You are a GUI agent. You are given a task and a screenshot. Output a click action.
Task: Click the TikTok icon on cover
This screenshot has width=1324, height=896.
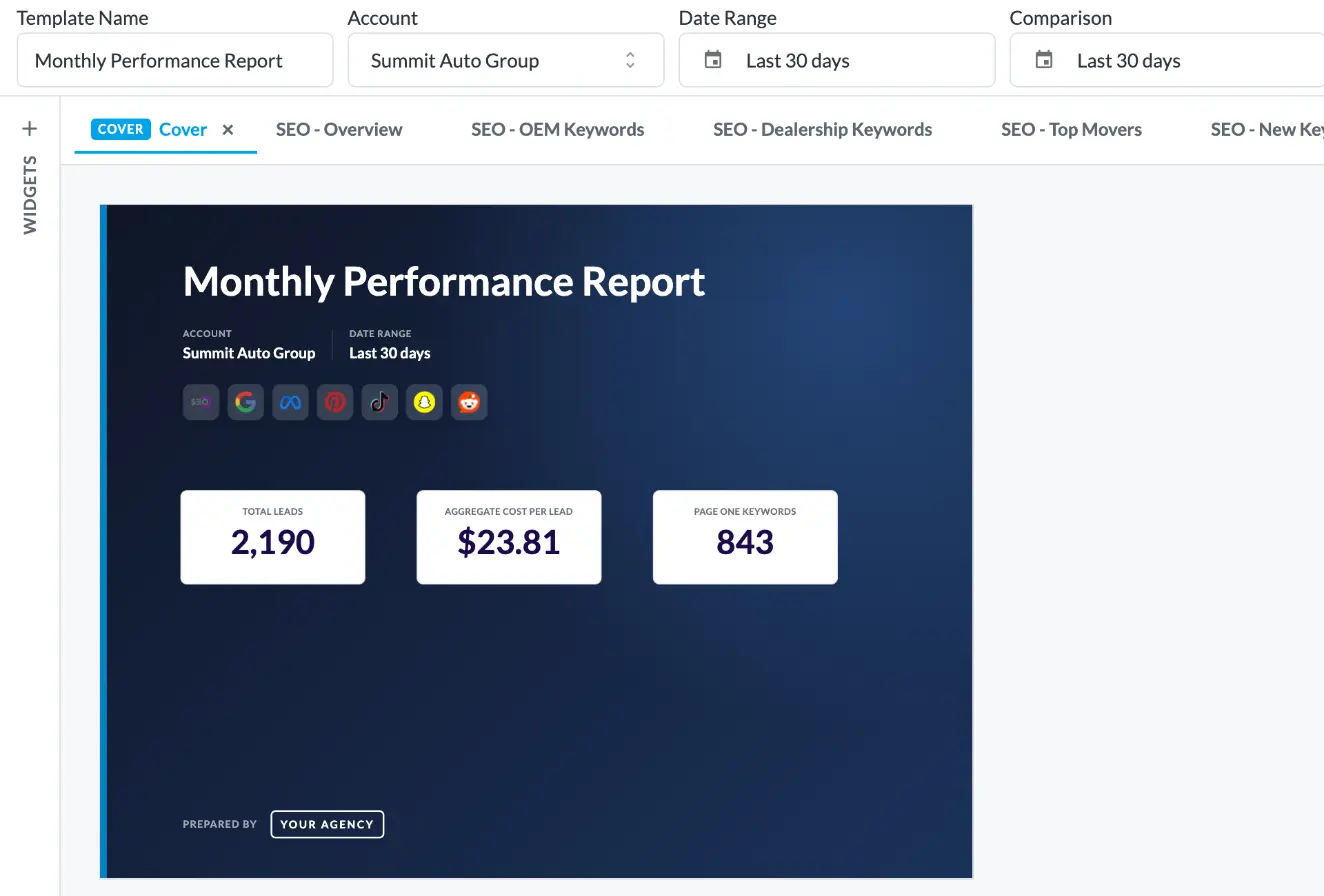pos(380,402)
